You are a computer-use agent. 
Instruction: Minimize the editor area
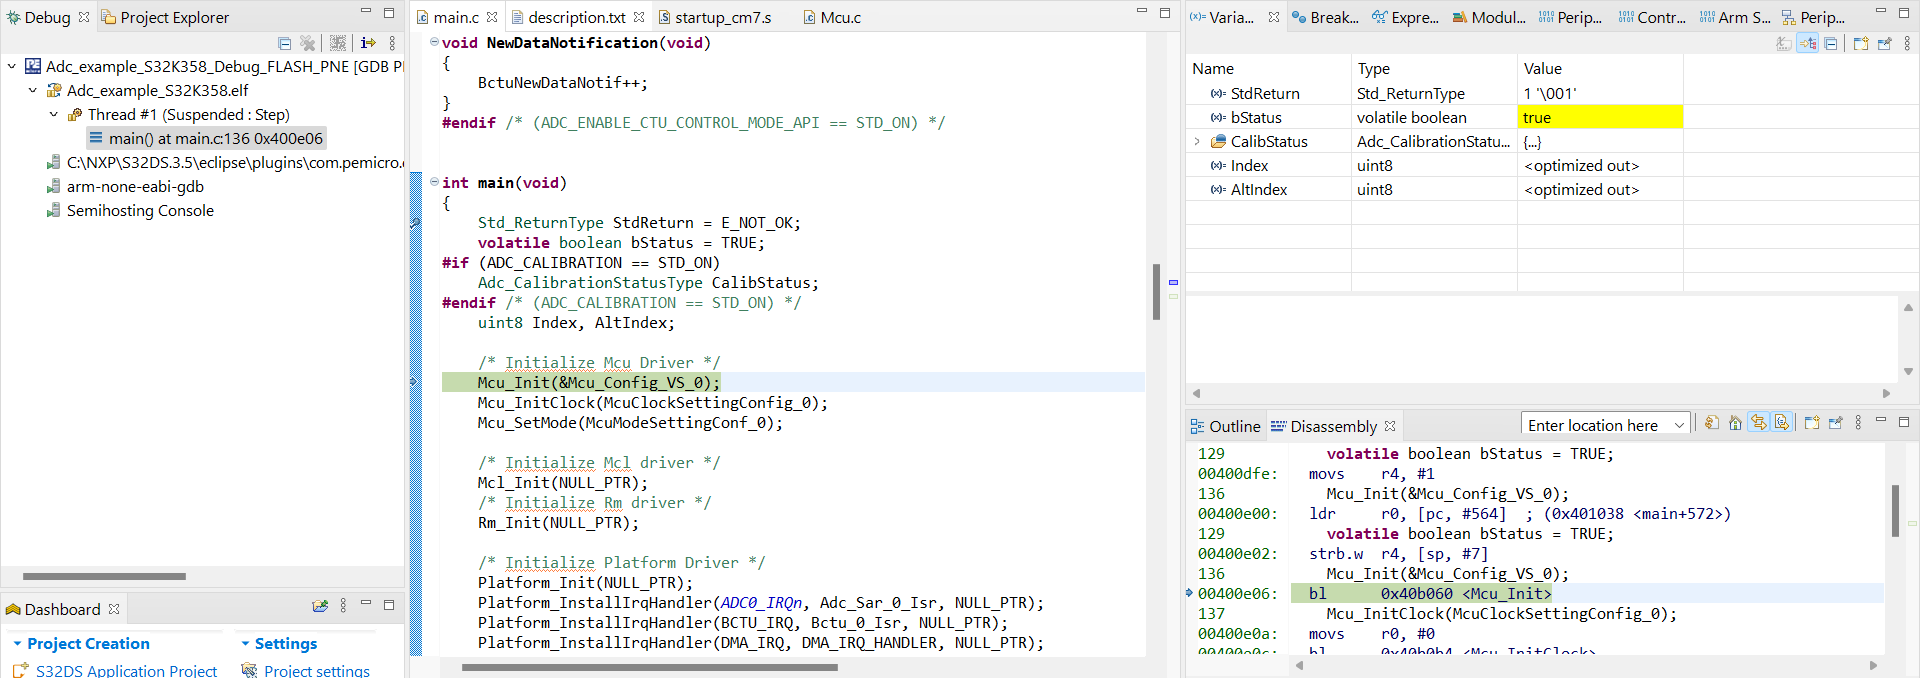[x=1142, y=11]
